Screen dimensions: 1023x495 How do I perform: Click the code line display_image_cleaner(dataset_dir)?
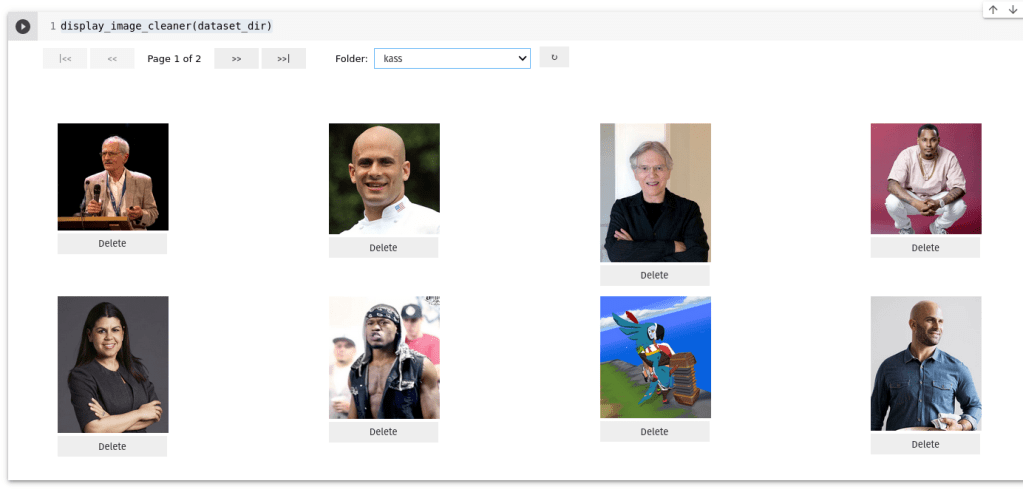point(166,26)
